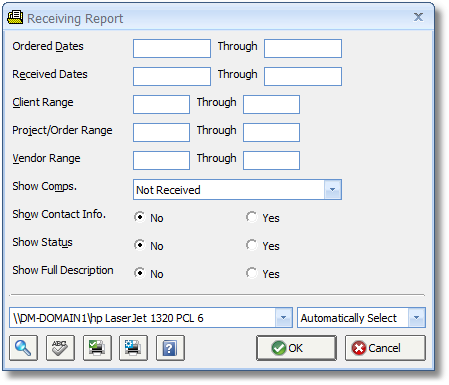
Task: Click the Show Status label
Action: tap(42, 242)
